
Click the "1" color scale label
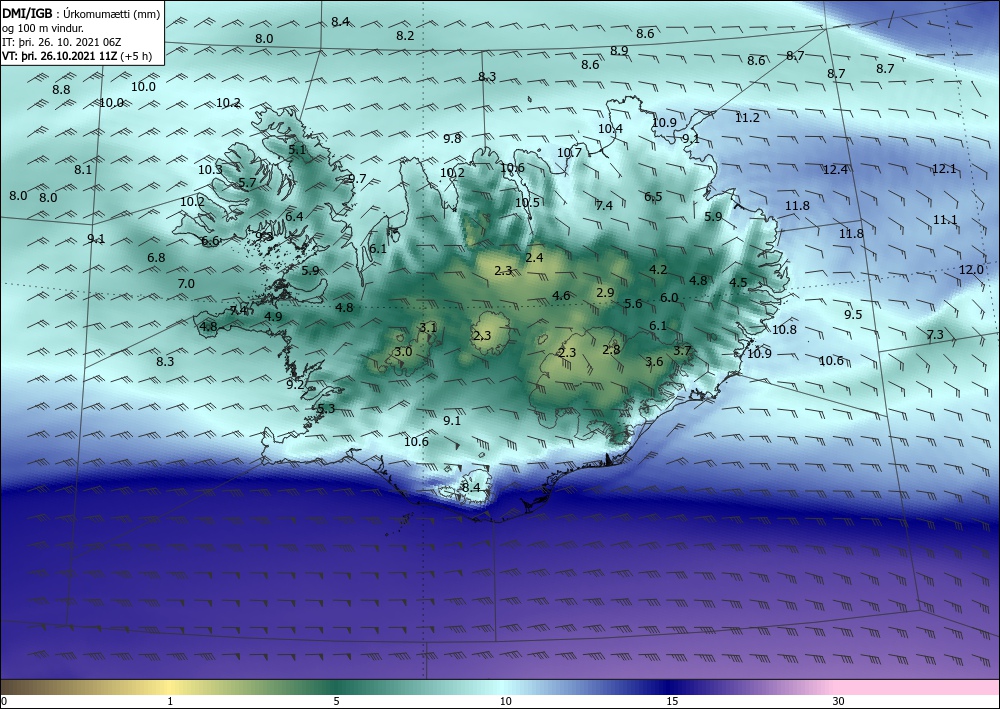170,702
